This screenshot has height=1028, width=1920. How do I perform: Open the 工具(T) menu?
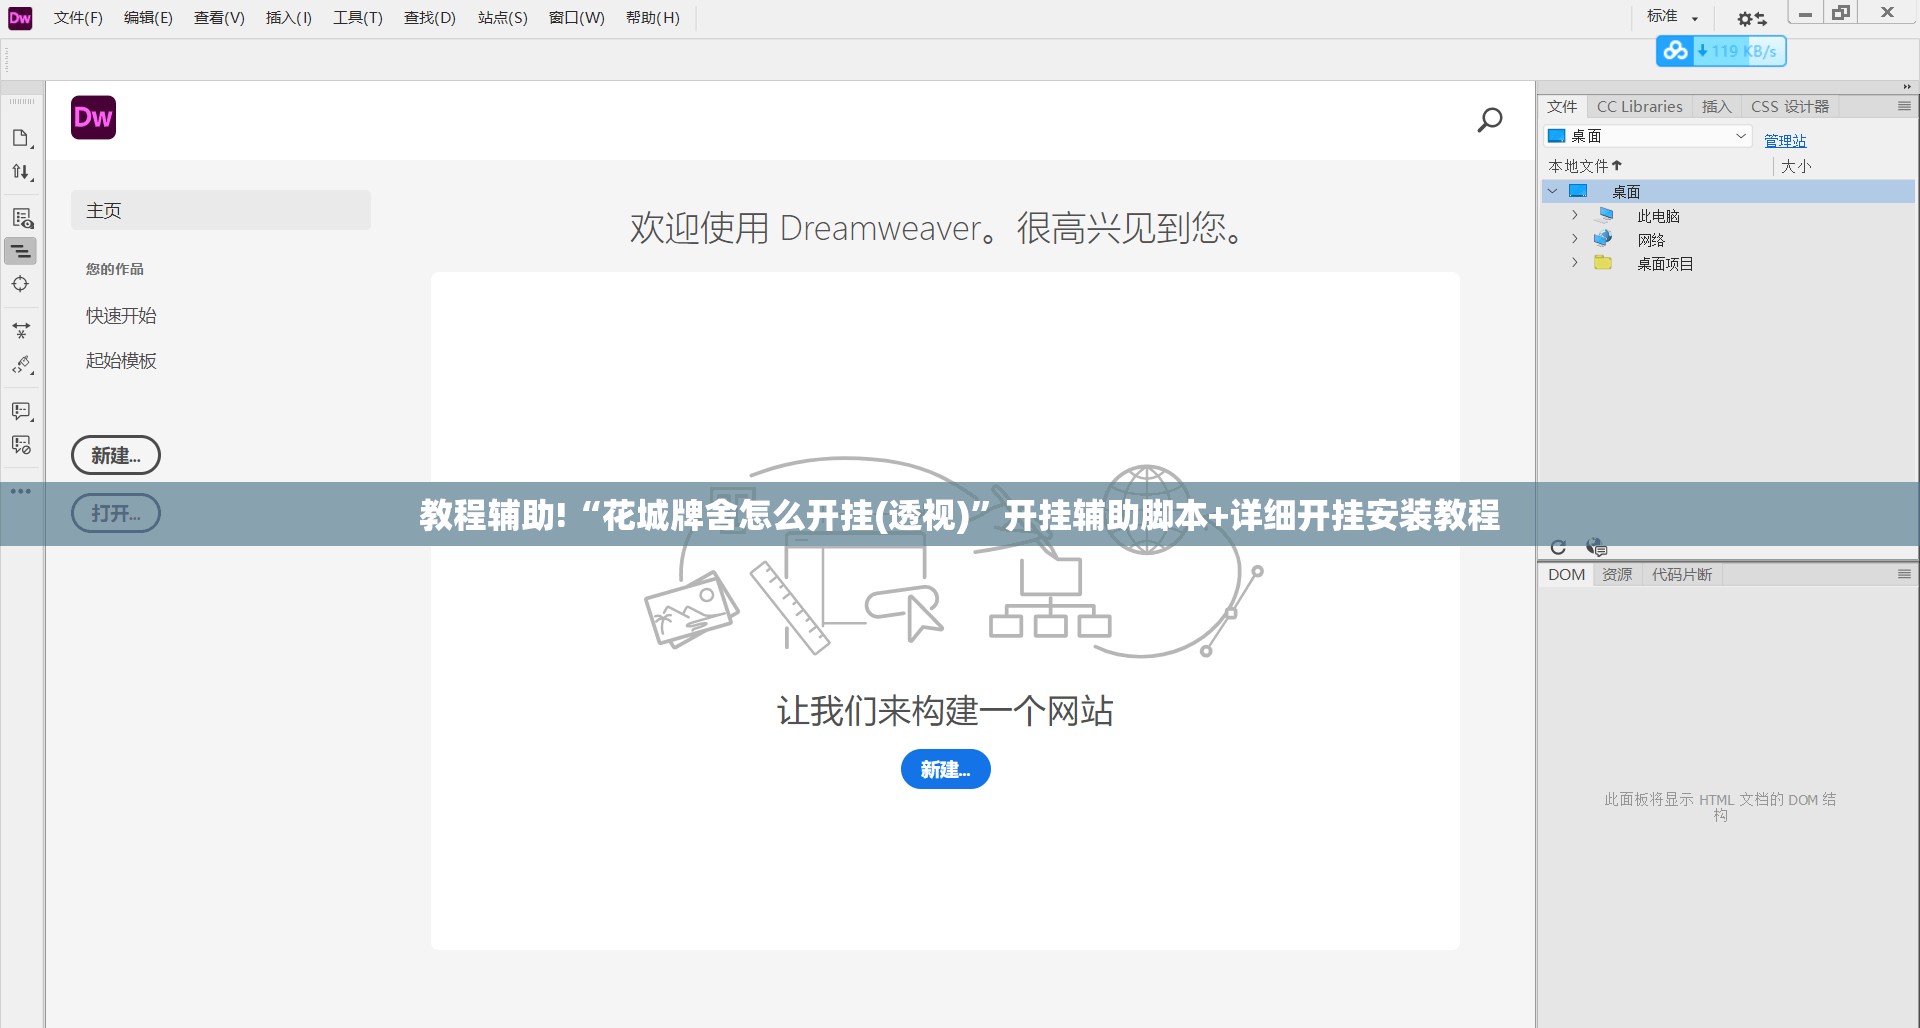pos(358,18)
